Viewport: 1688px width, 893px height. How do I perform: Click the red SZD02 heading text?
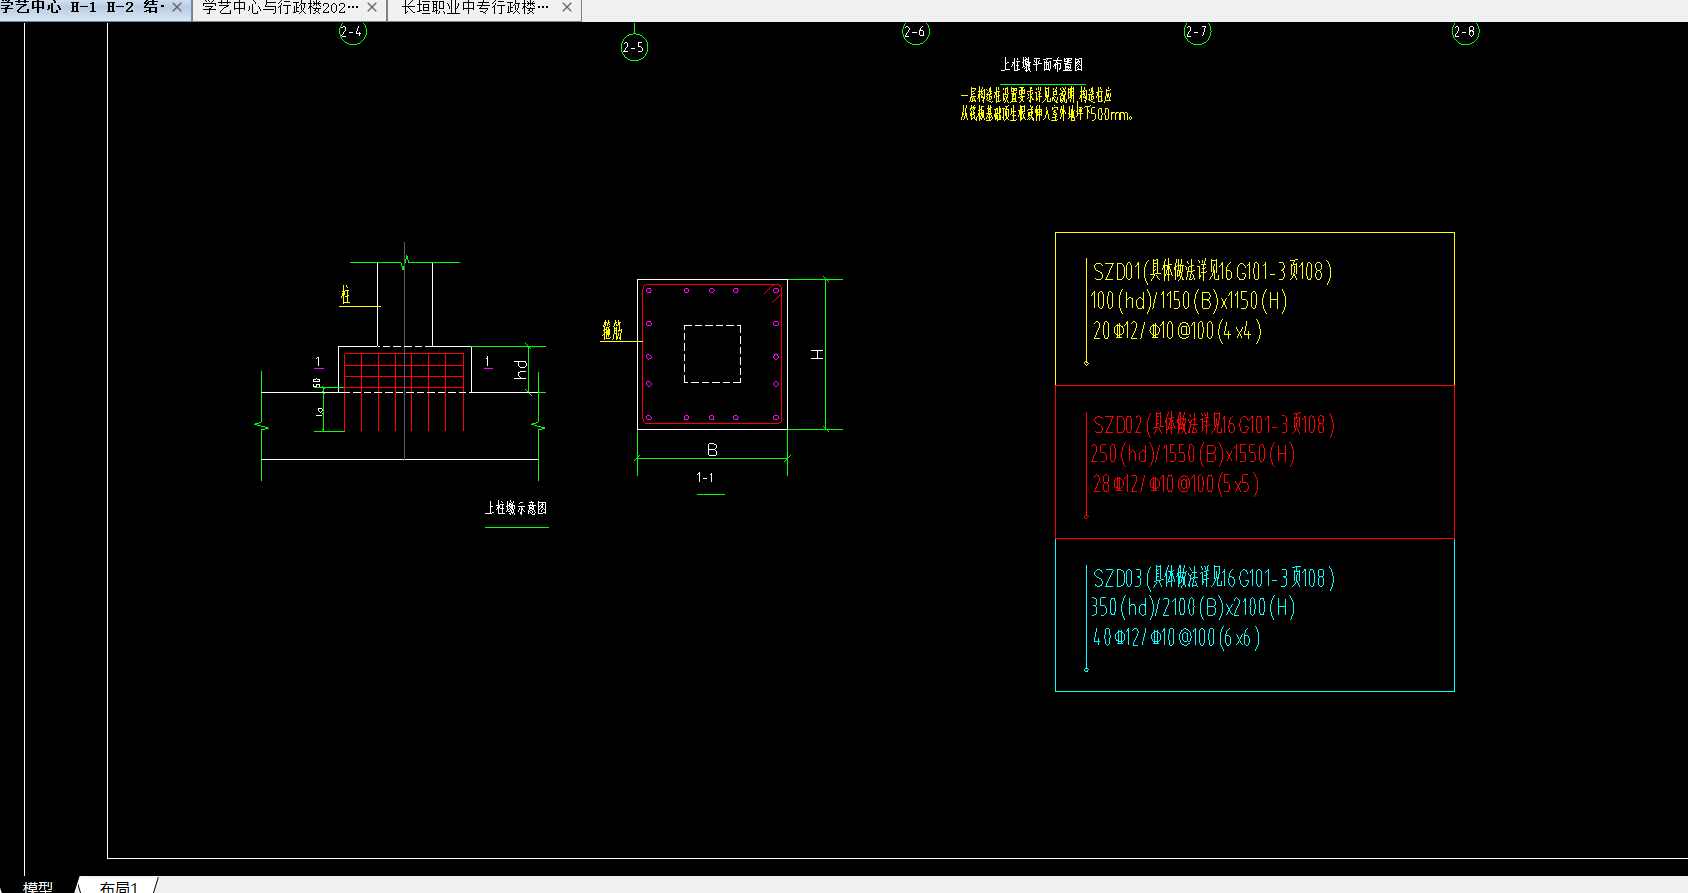pyautogui.click(x=1214, y=425)
